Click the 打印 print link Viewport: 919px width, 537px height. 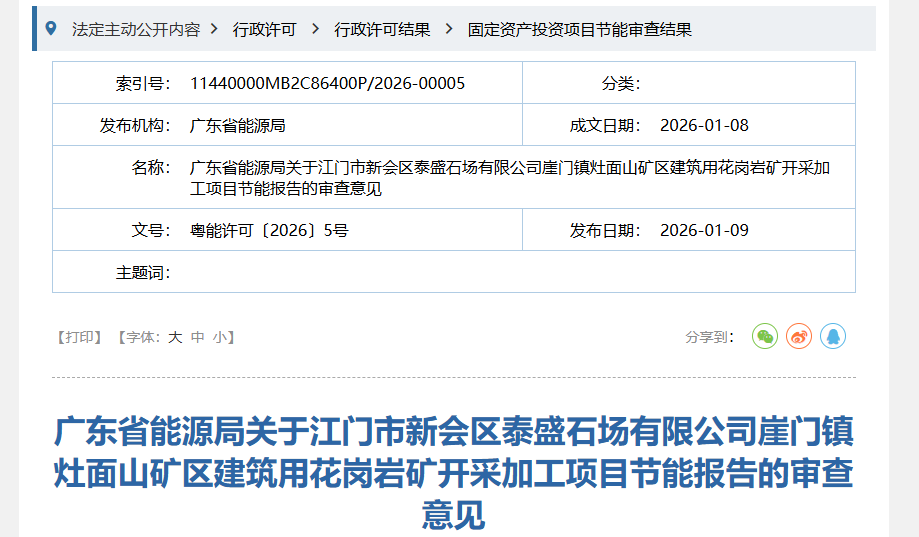click(84, 338)
